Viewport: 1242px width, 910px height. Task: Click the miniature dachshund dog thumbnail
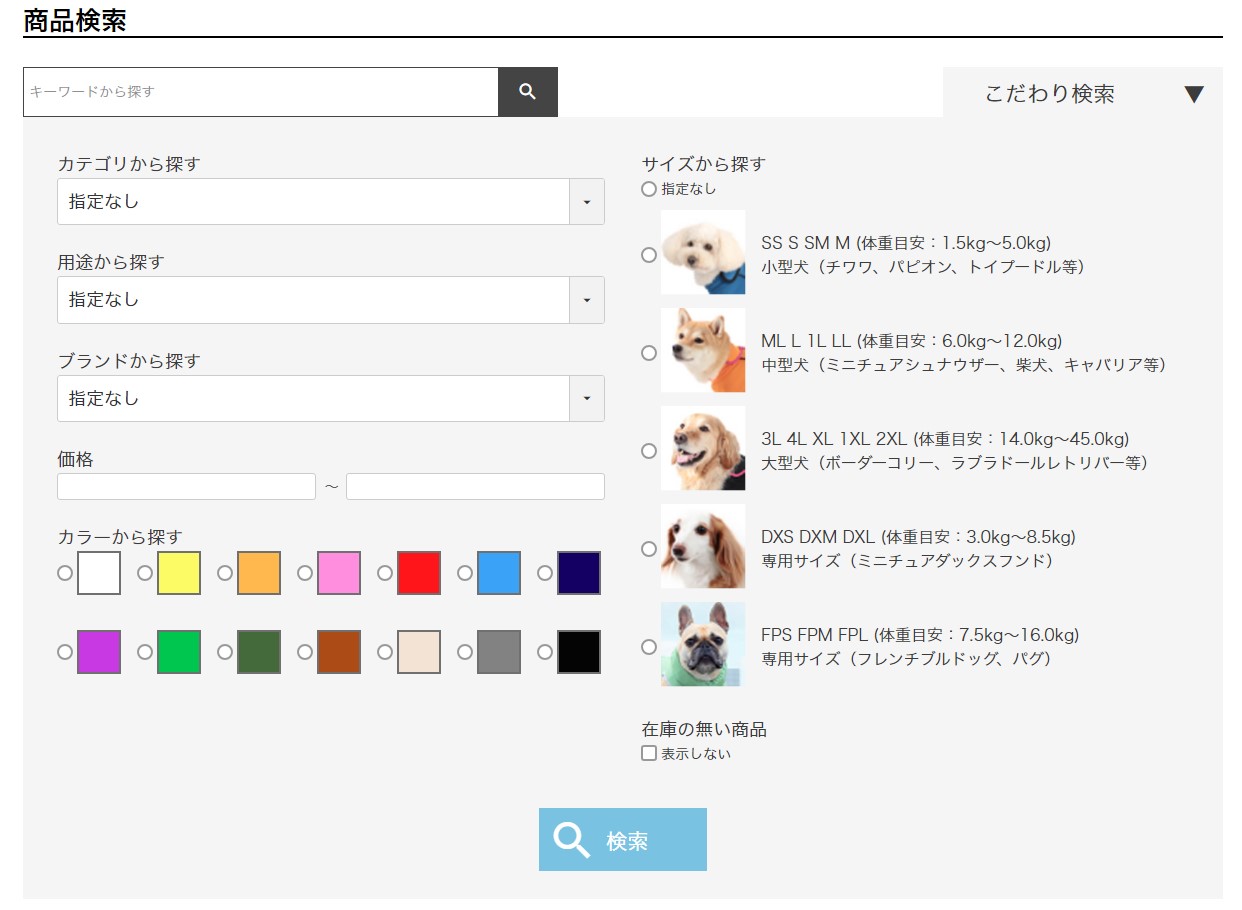coord(703,546)
